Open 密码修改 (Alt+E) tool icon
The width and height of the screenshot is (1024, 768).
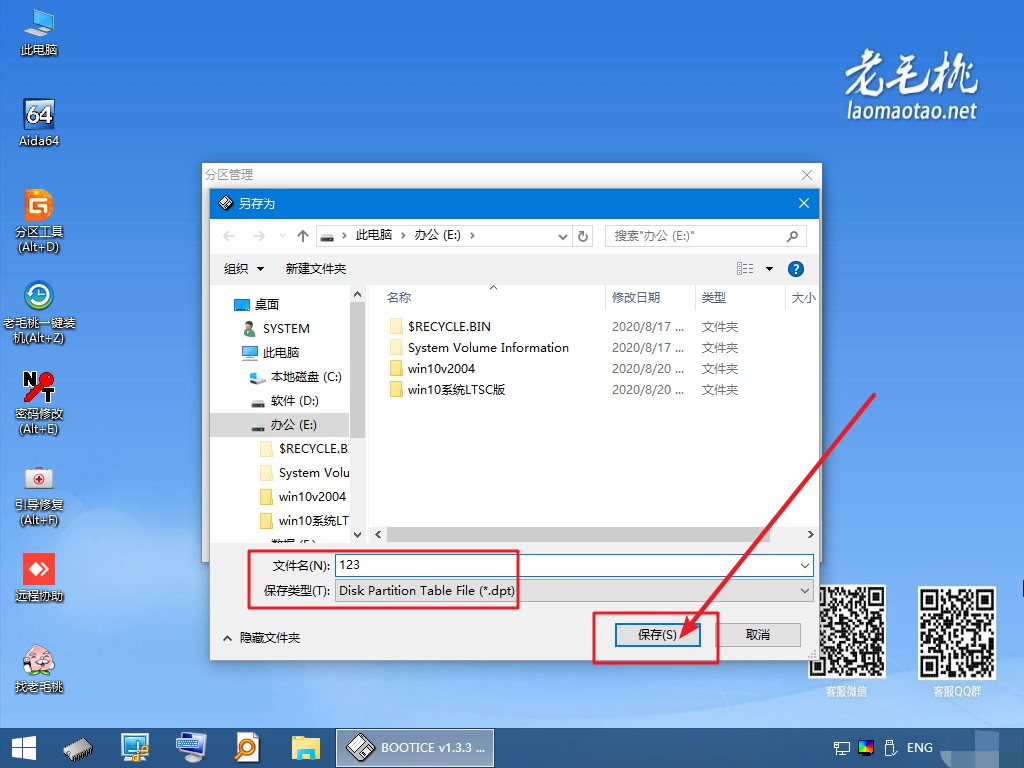[x=39, y=403]
